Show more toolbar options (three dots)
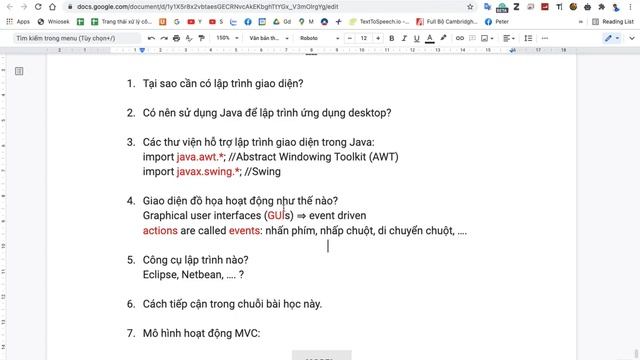Screen dimensions: 640x360 point(544,38)
